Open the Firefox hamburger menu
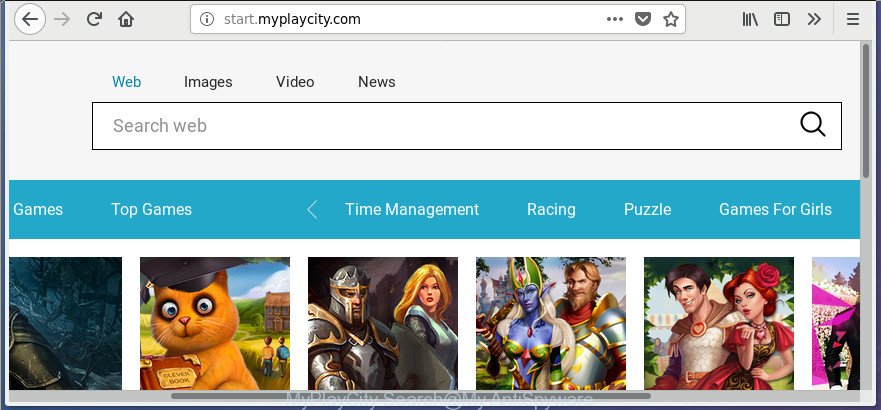 click(x=852, y=19)
